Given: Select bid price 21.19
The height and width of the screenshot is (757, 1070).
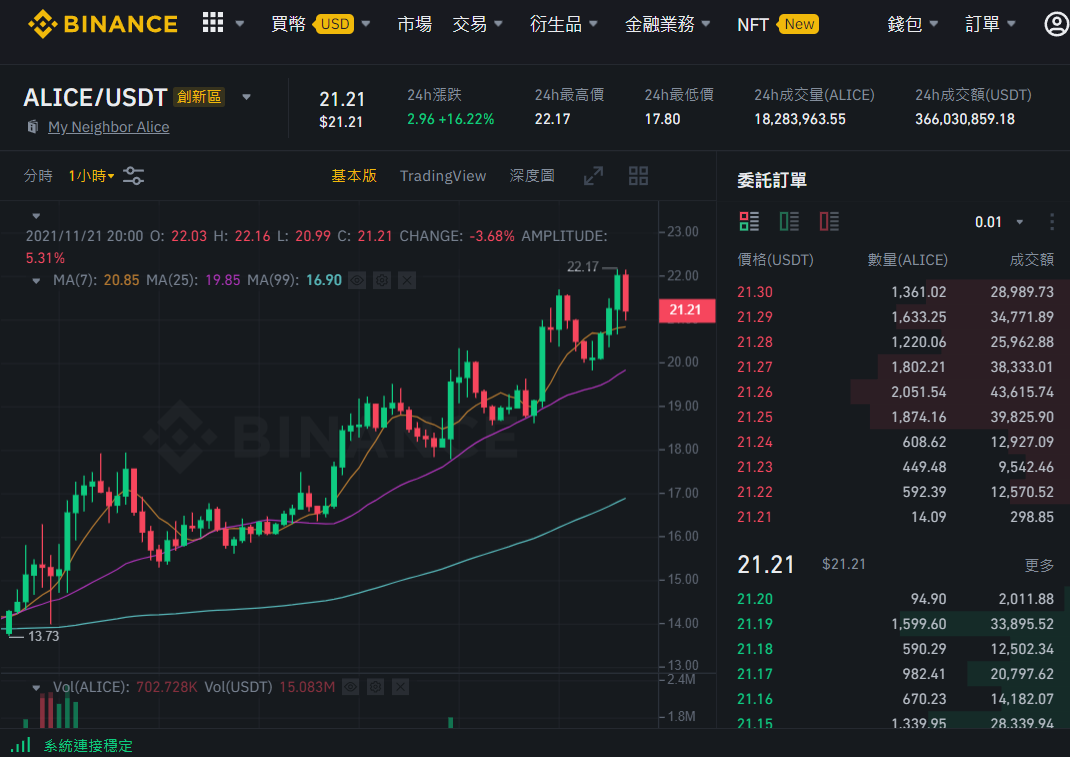Looking at the screenshot, I should tap(755, 624).
